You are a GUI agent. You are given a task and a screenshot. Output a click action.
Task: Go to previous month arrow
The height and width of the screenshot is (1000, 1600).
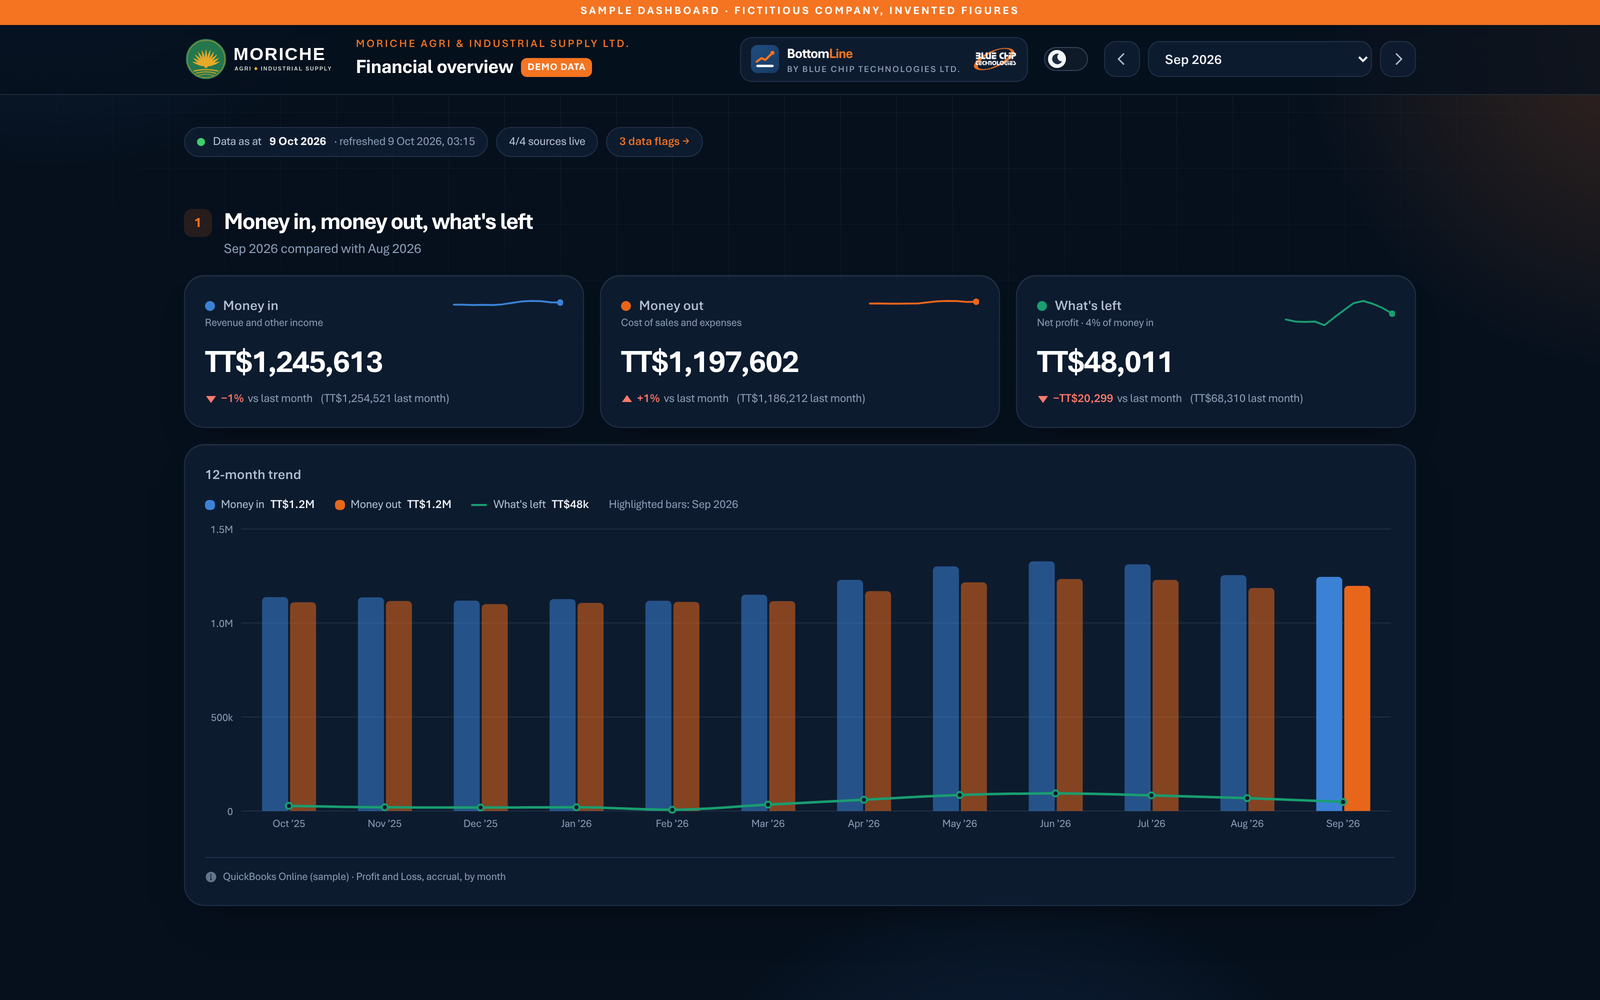tap(1122, 59)
